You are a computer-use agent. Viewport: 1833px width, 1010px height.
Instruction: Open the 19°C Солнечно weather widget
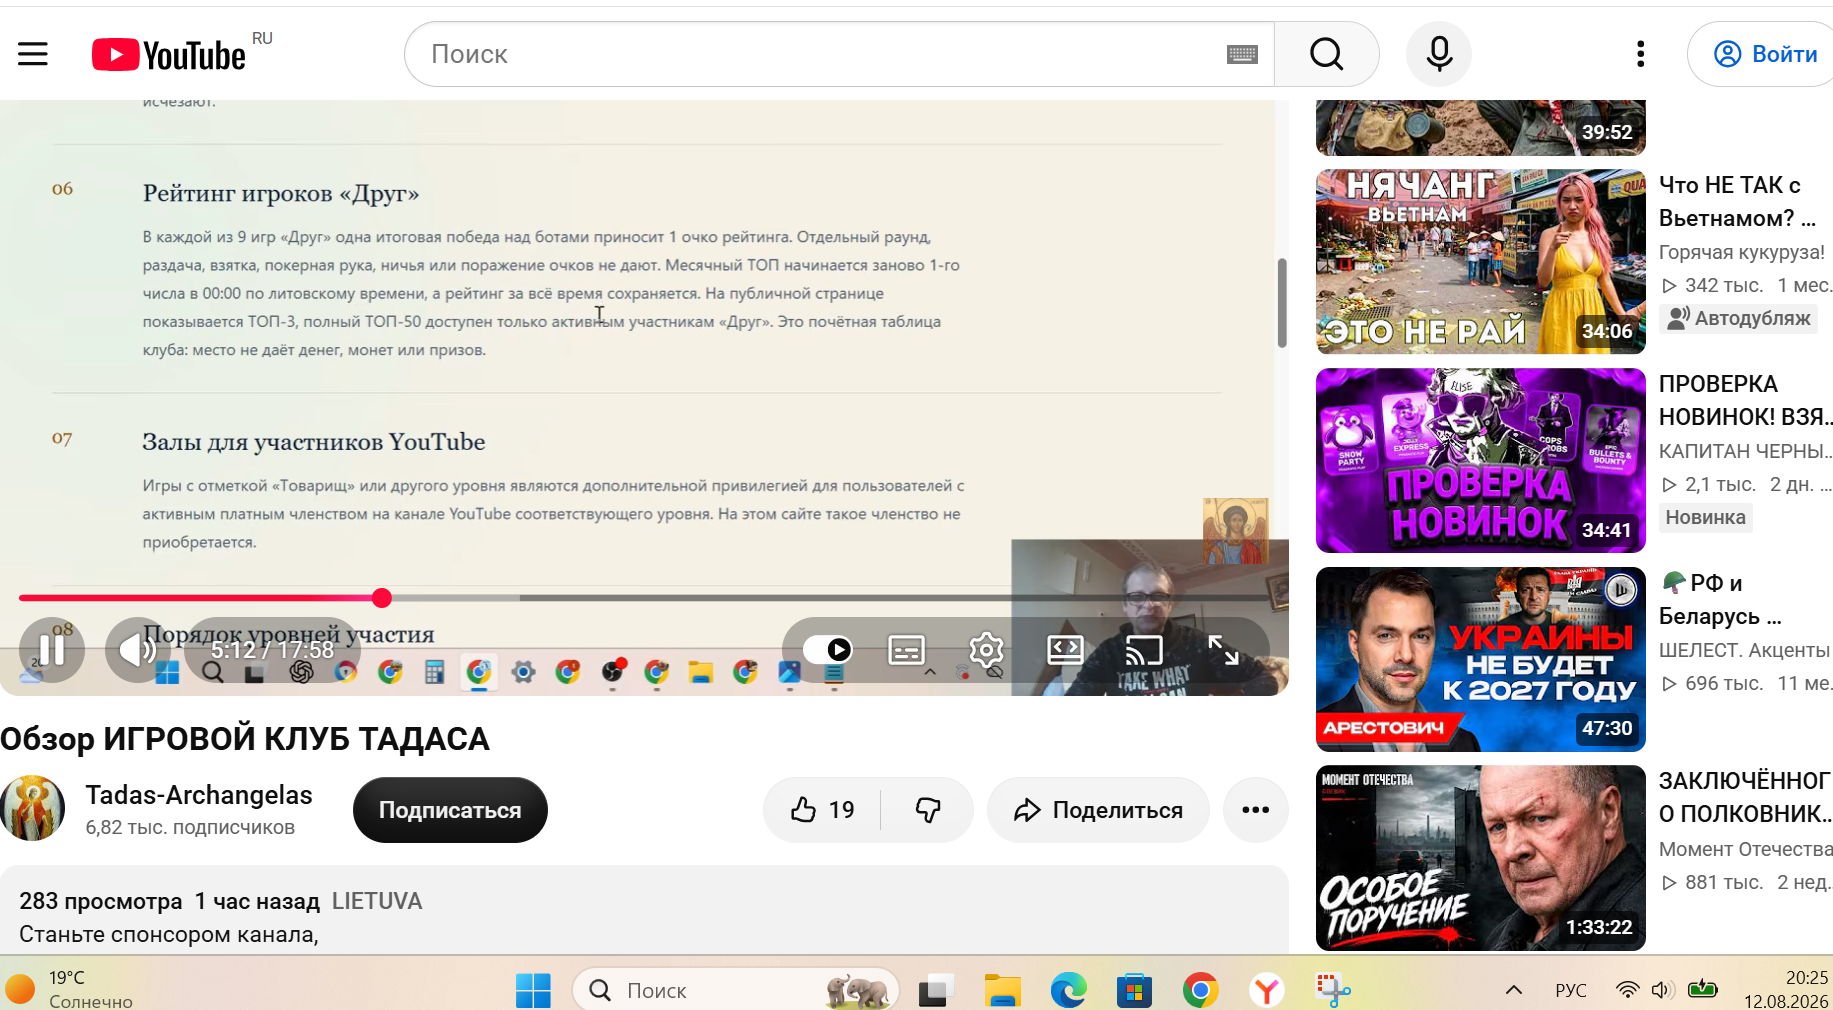70,989
